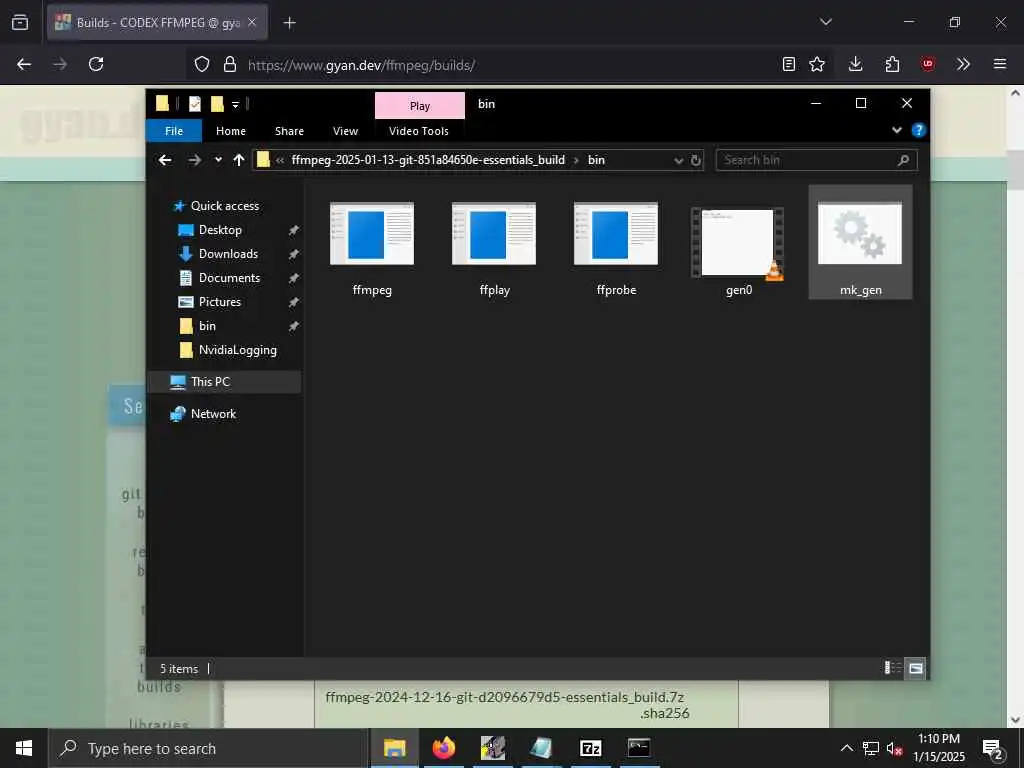Screen dimensions: 1024x768
Task: Open Pictures in navigation pane
Action: coord(219,302)
